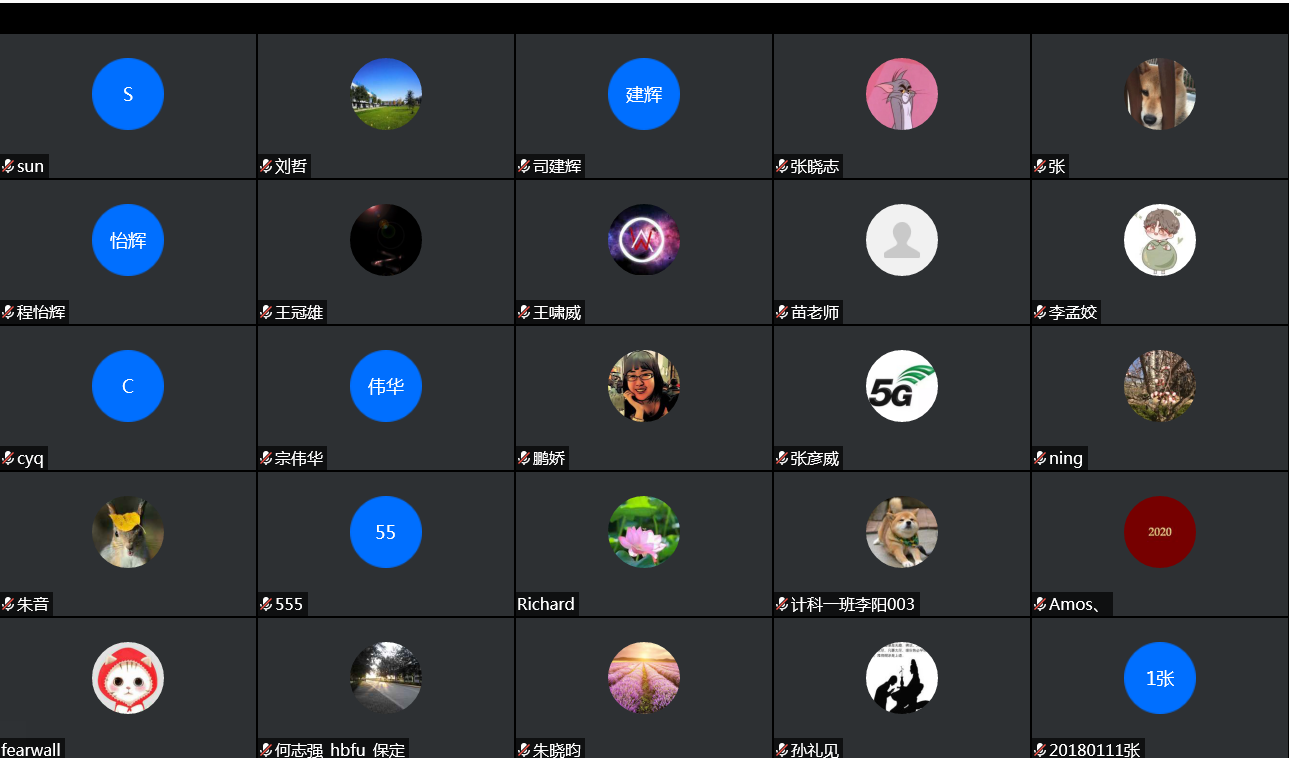Click the 程怡辉 participant name label
This screenshot has width=1290, height=758.
tap(41, 312)
